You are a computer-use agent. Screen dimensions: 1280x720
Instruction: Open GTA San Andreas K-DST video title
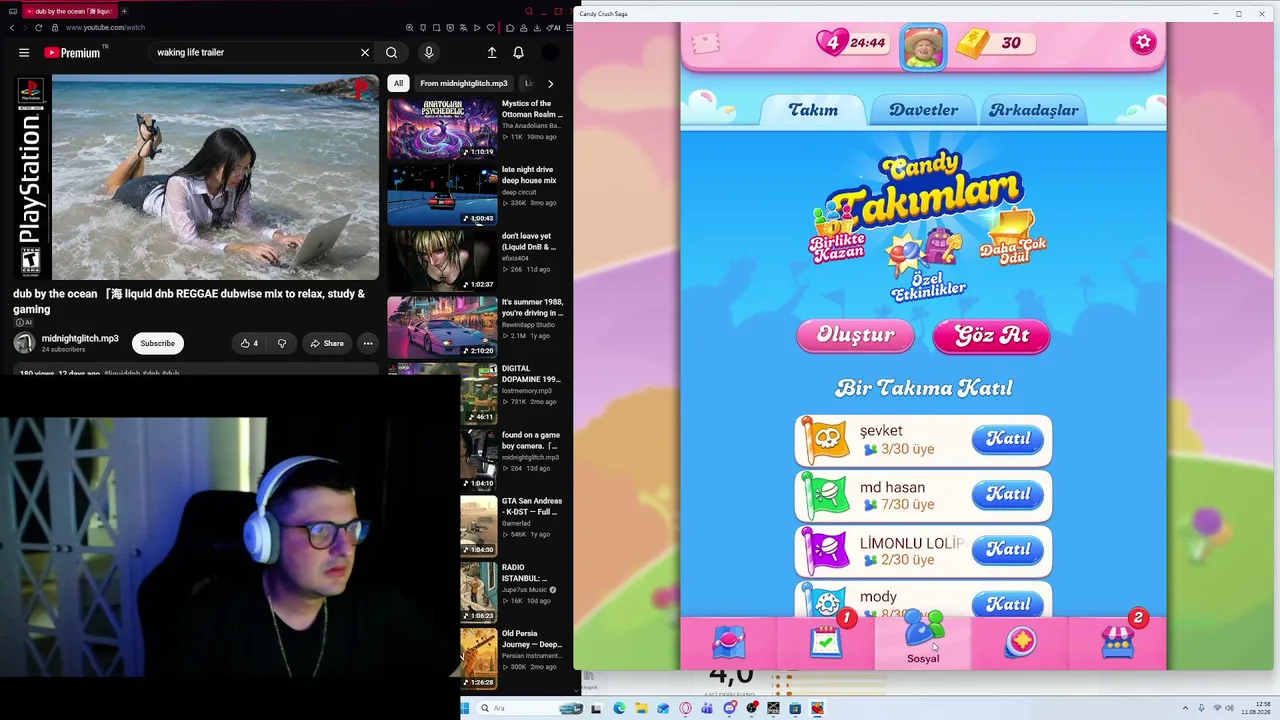click(x=531, y=507)
